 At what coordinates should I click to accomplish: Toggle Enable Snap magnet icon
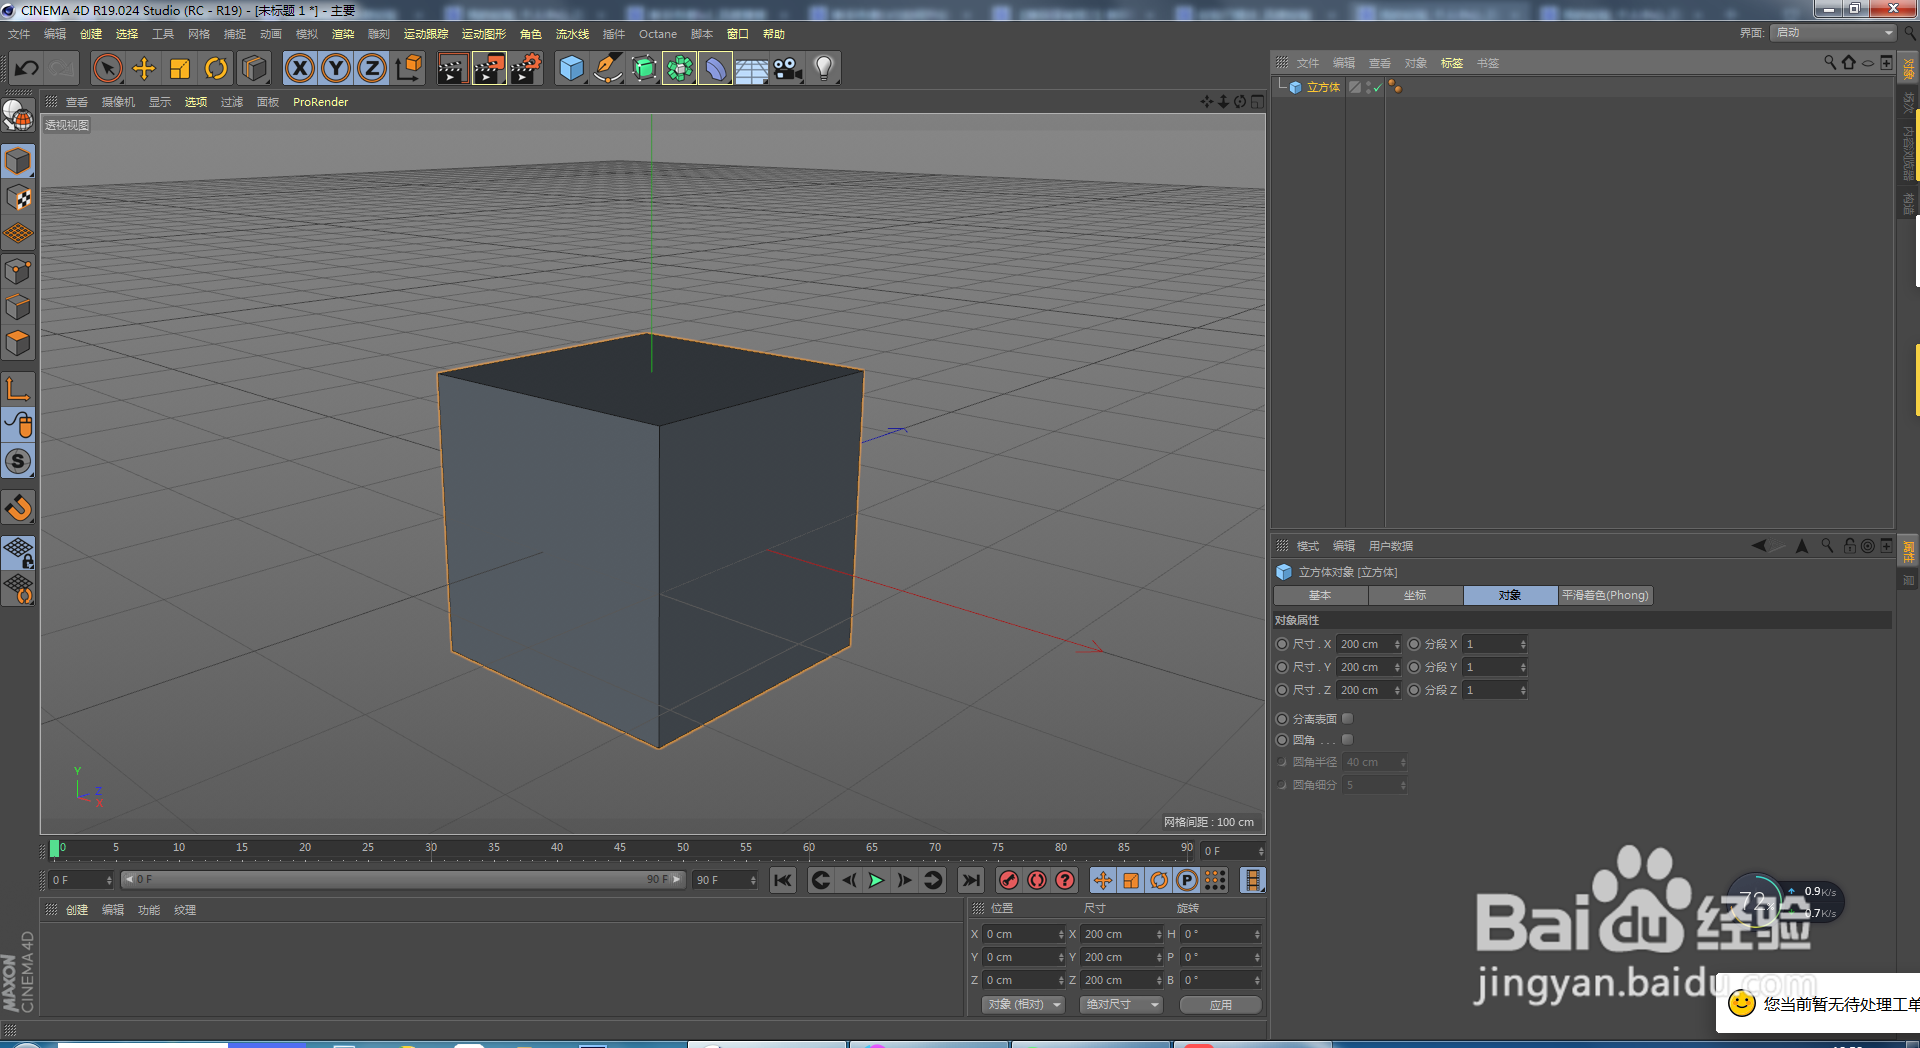[x=19, y=508]
